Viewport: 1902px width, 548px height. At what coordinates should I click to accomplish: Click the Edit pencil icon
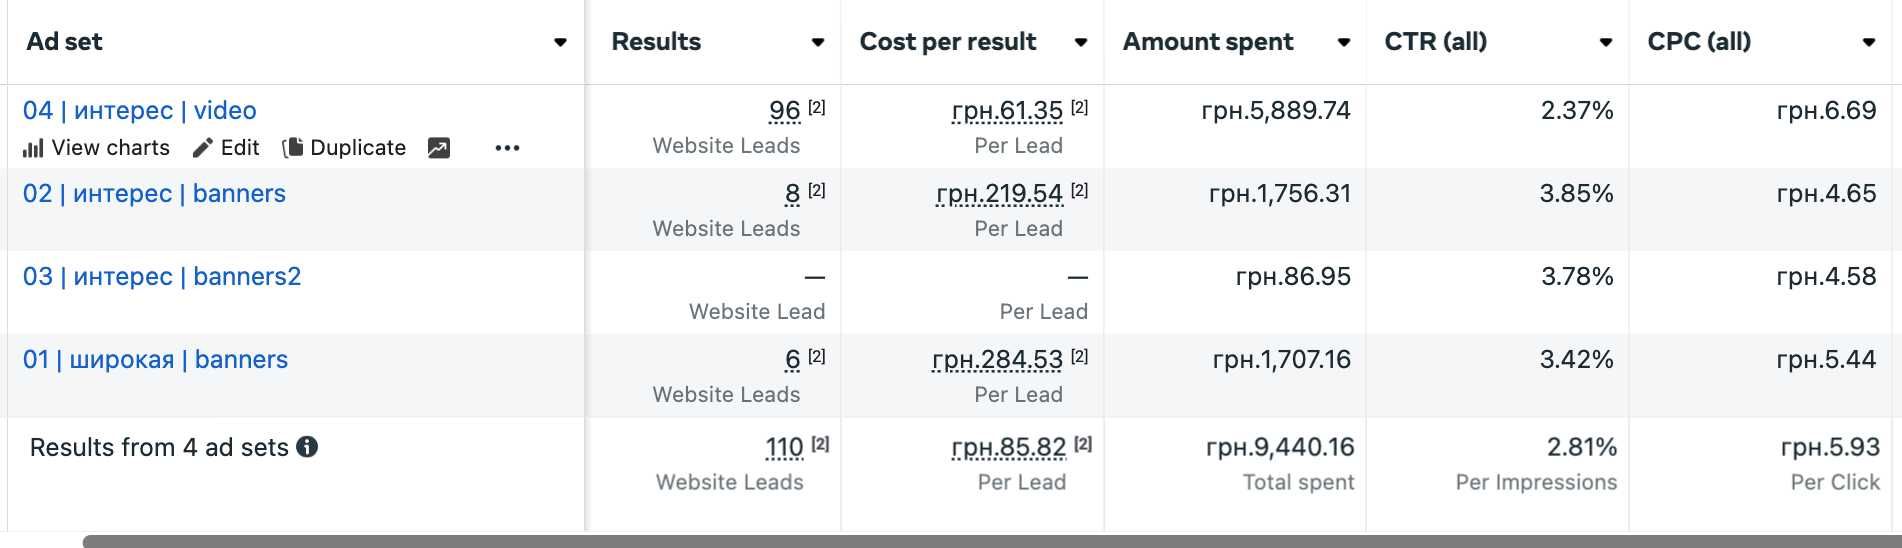click(203, 148)
